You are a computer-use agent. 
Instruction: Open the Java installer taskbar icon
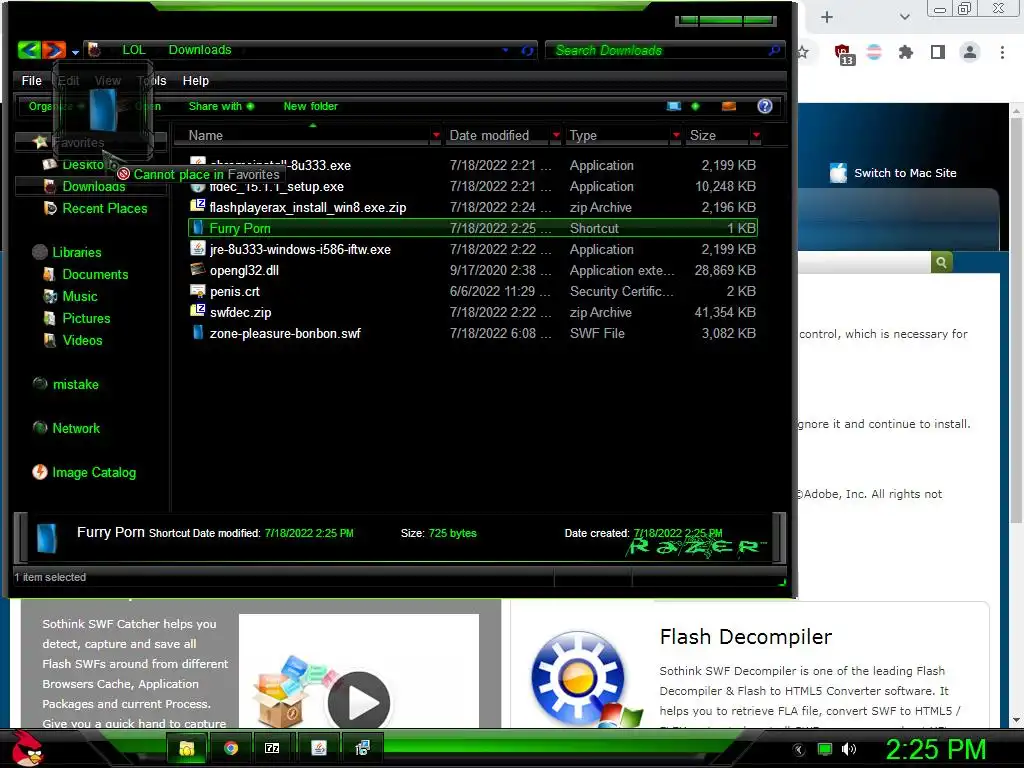pos(319,748)
